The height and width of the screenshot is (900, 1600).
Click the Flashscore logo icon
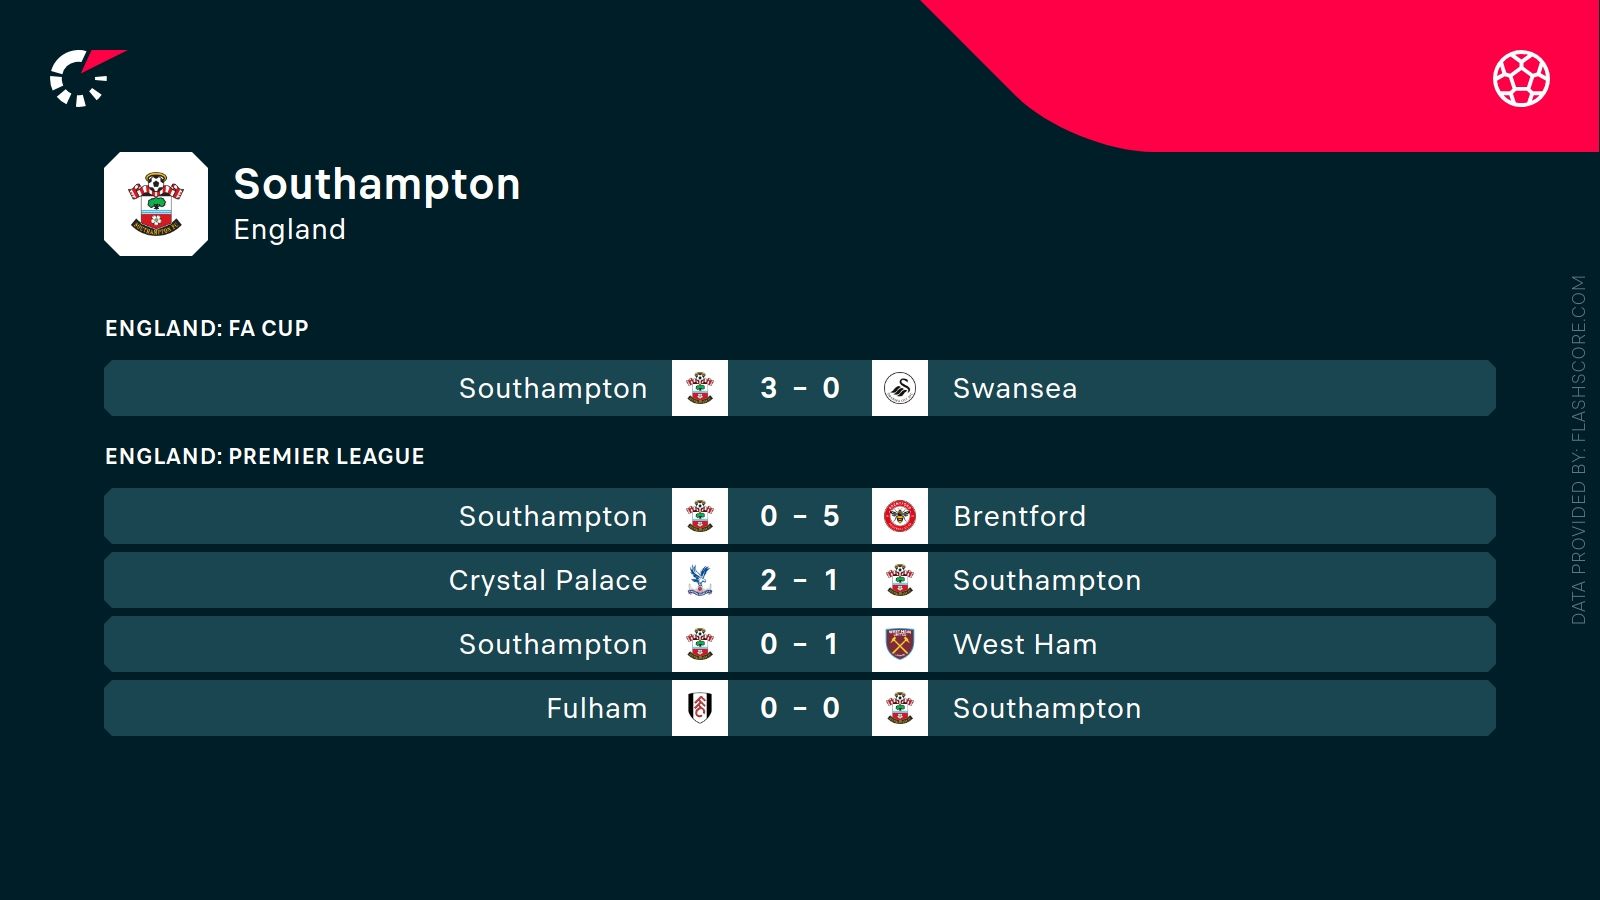pyautogui.click(x=84, y=77)
